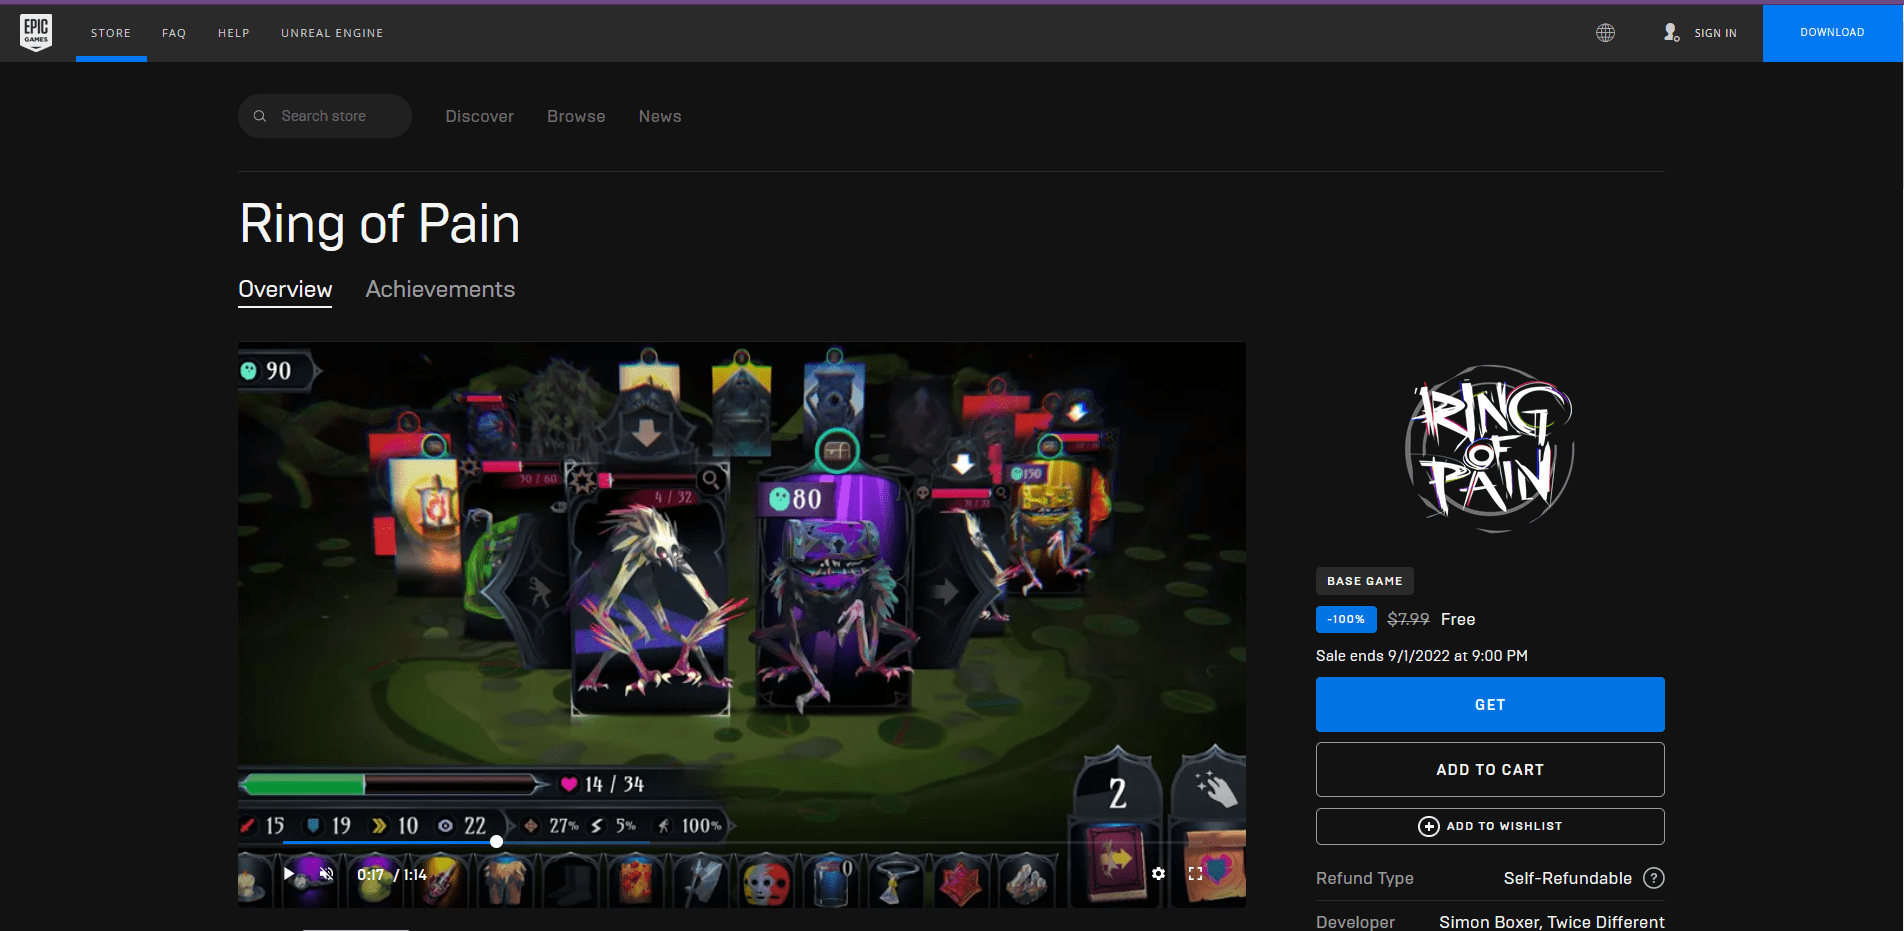
Task: Open video settings gear
Action: [x=1158, y=874]
